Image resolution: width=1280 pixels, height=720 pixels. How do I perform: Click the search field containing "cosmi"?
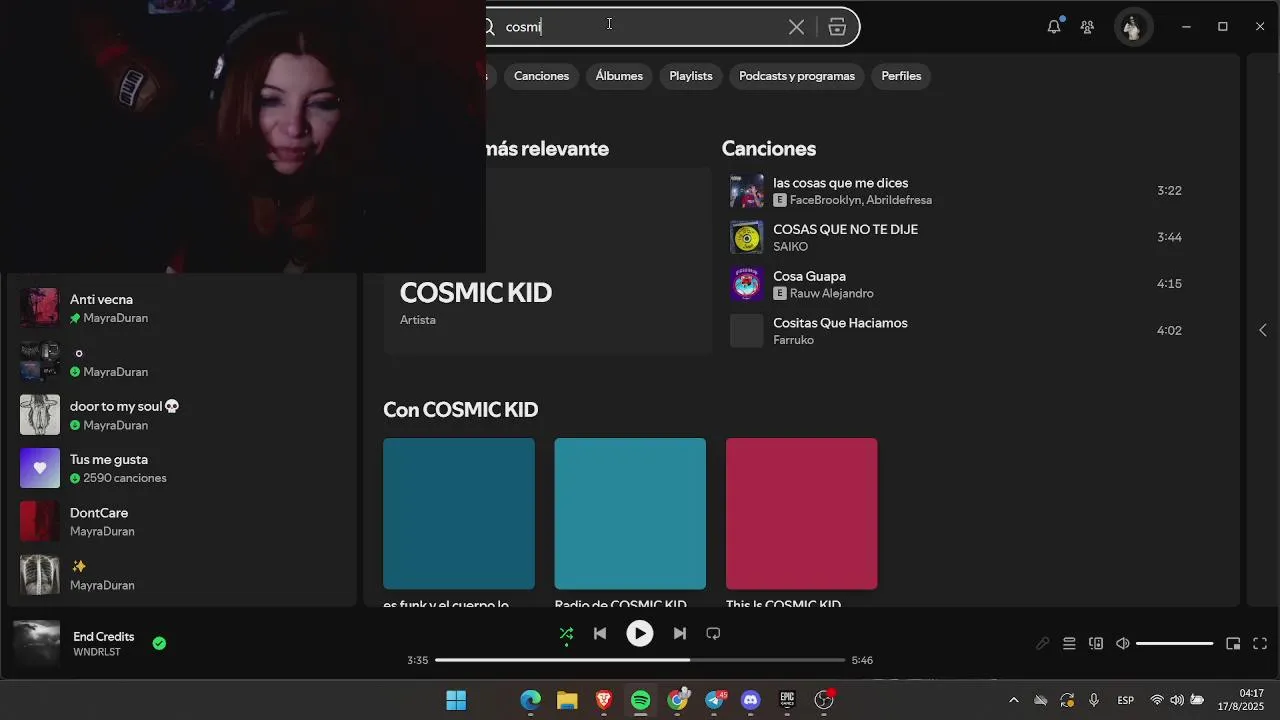click(x=640, y=27)
